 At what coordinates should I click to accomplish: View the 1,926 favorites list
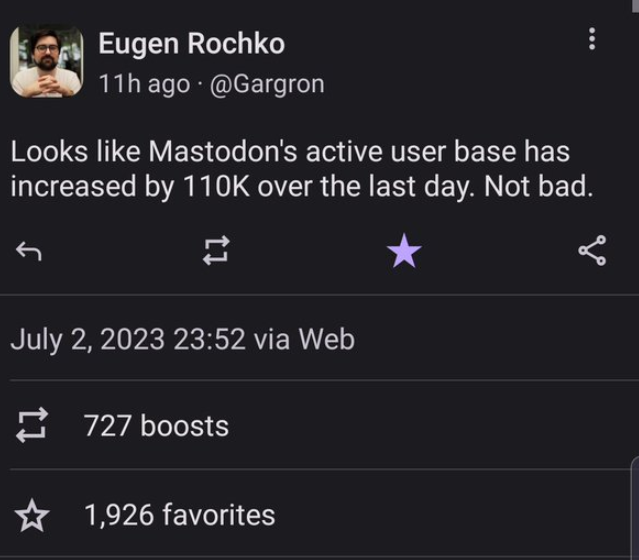pos(180,515)
